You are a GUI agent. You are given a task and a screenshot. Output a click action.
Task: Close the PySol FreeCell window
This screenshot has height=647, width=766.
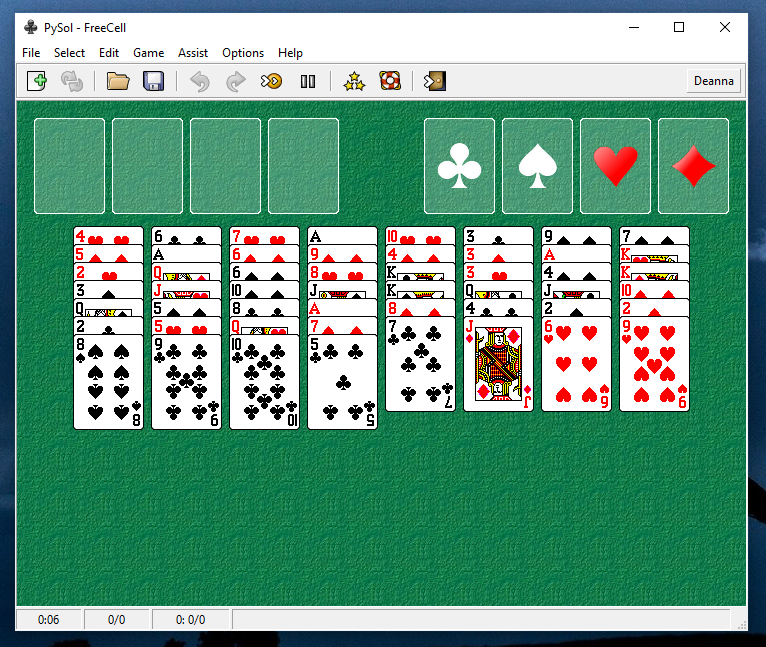click(x=725, y=27)
